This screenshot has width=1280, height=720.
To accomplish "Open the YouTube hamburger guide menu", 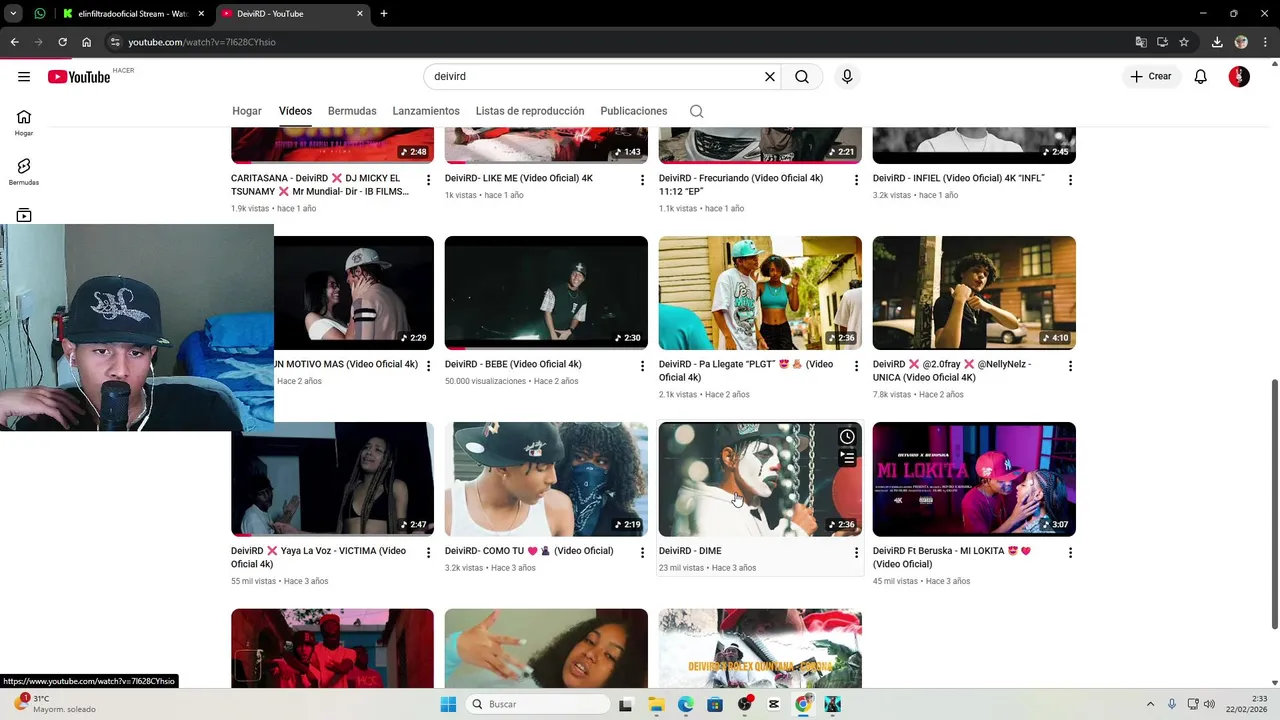I will click(x=24, y=77).
